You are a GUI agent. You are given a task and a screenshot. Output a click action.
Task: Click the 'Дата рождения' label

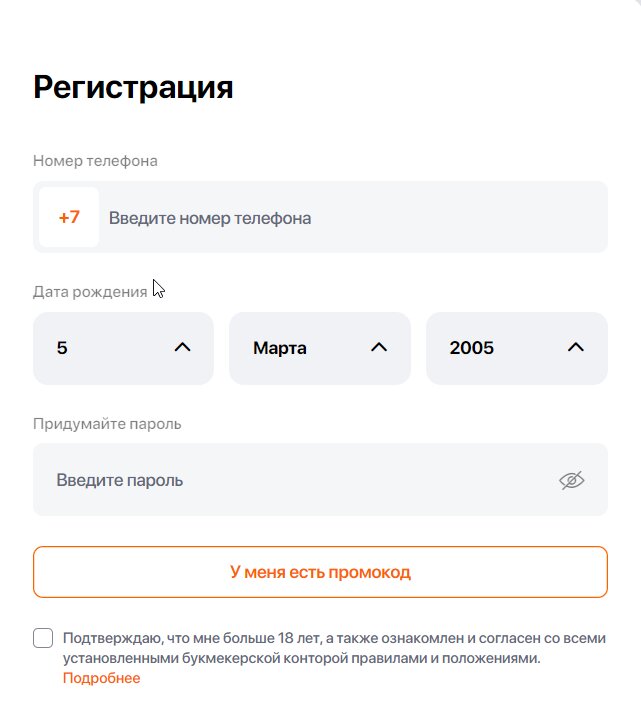pyautogui.click(x=90, y=291)
